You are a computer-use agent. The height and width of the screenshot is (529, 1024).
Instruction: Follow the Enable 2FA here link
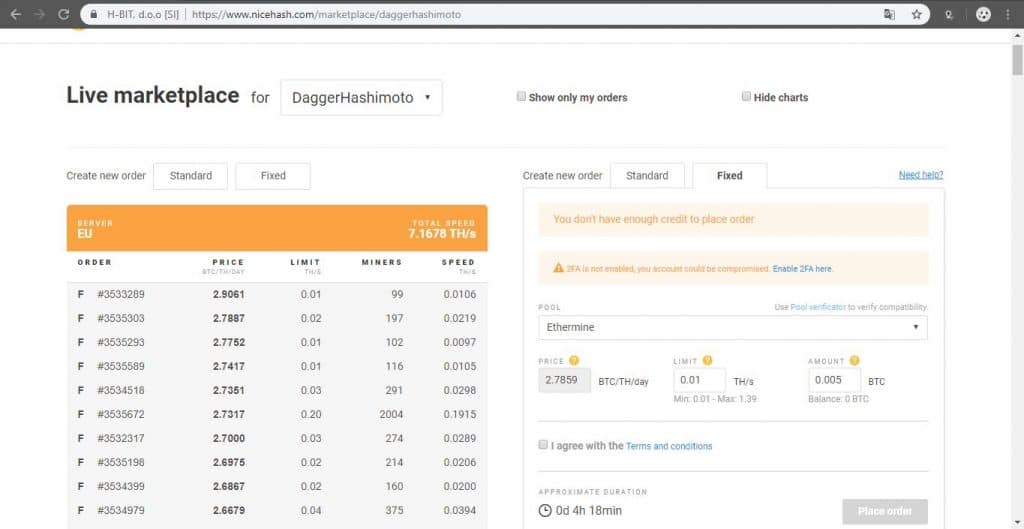803,268
